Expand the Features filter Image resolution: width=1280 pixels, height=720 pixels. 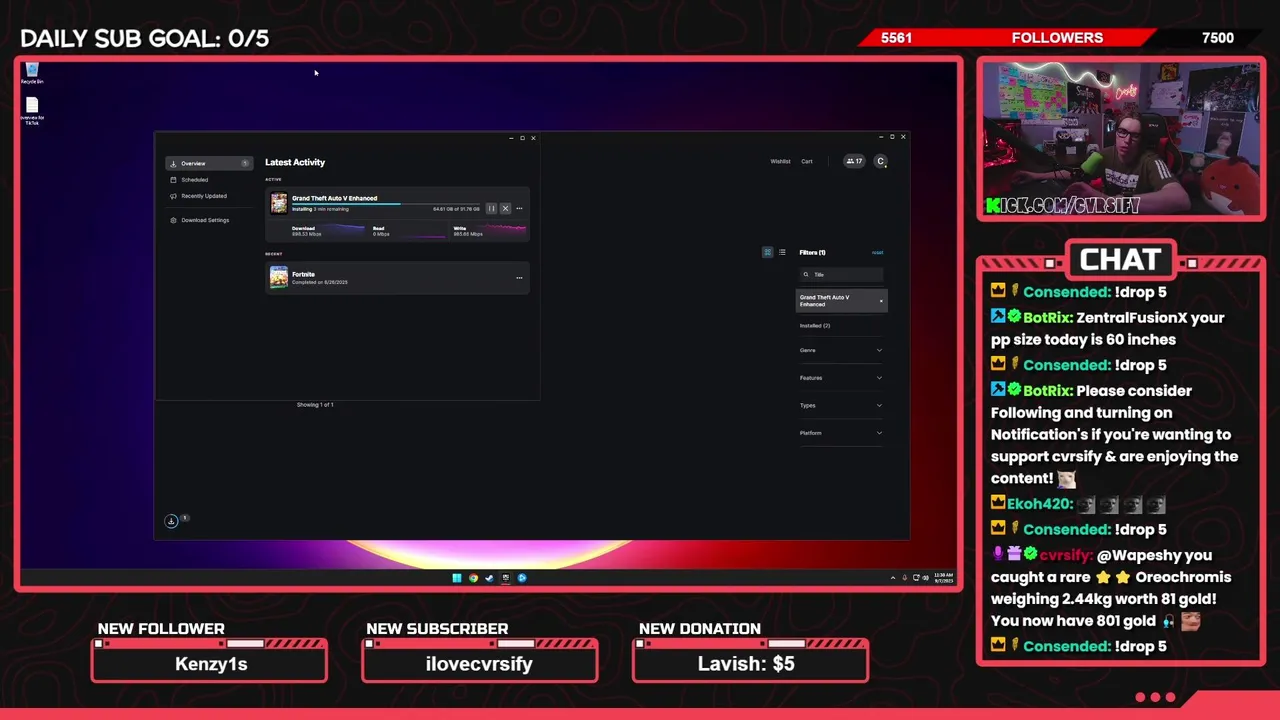[841, 378]
